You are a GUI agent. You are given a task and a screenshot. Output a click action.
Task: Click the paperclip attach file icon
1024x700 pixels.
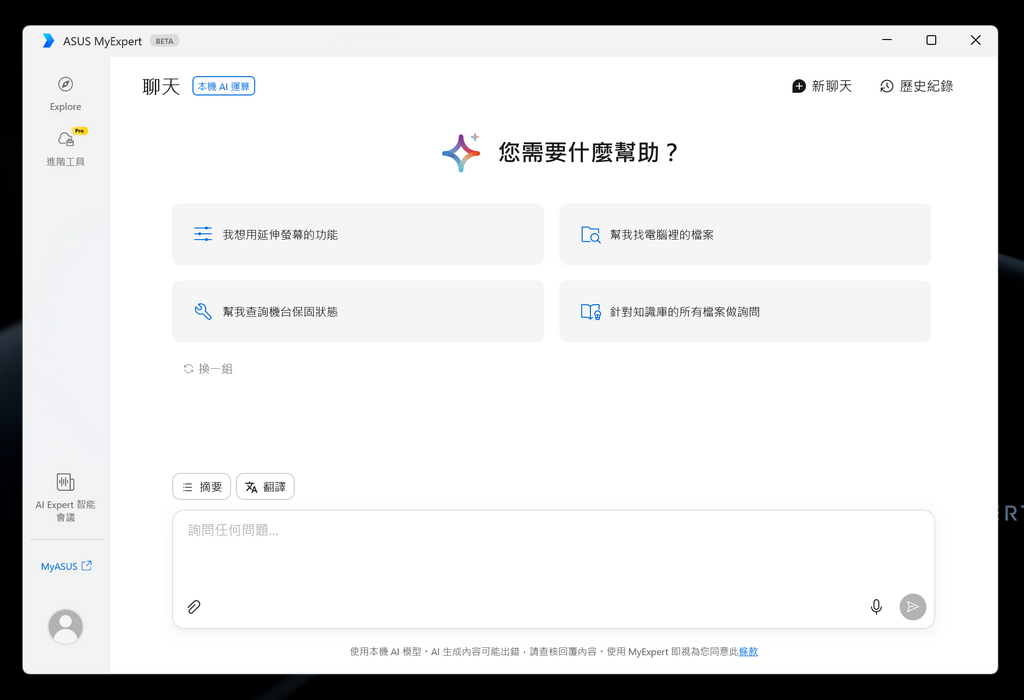(x=194, y=607)
